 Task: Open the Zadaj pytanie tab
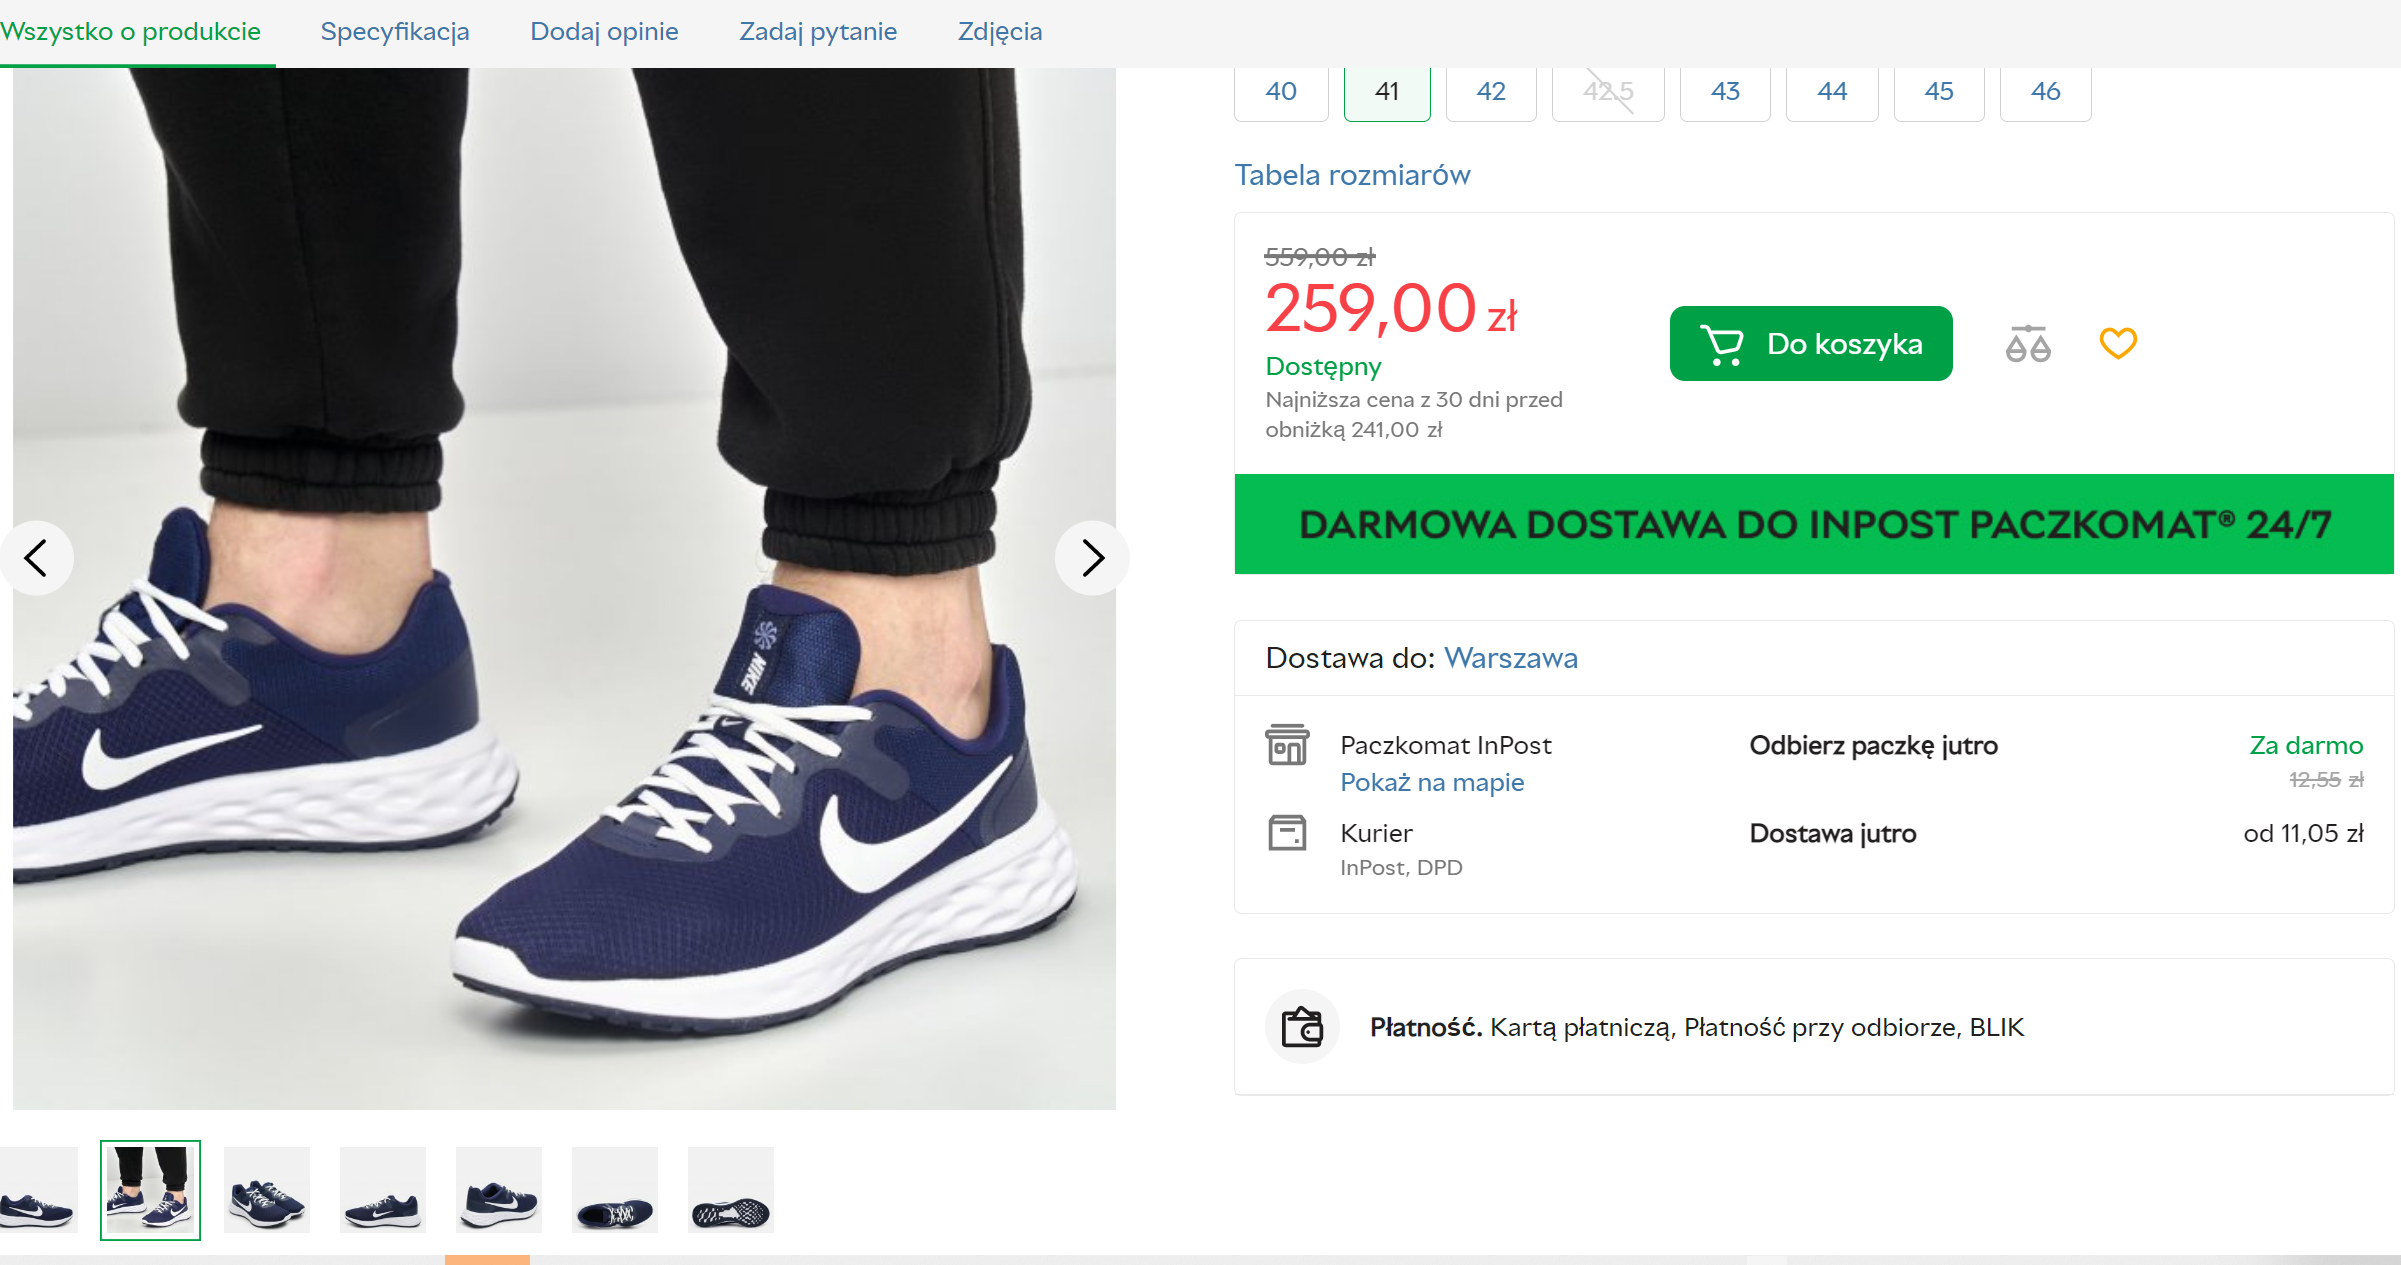pos(818,32)
